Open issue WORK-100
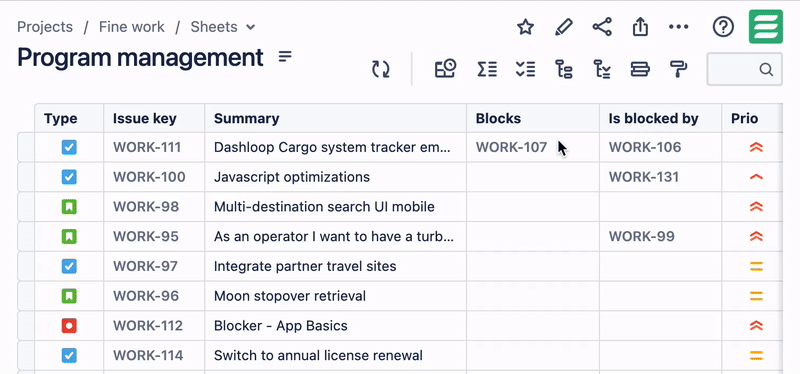Viewport: 800px width, 374px height. [149, 177]
